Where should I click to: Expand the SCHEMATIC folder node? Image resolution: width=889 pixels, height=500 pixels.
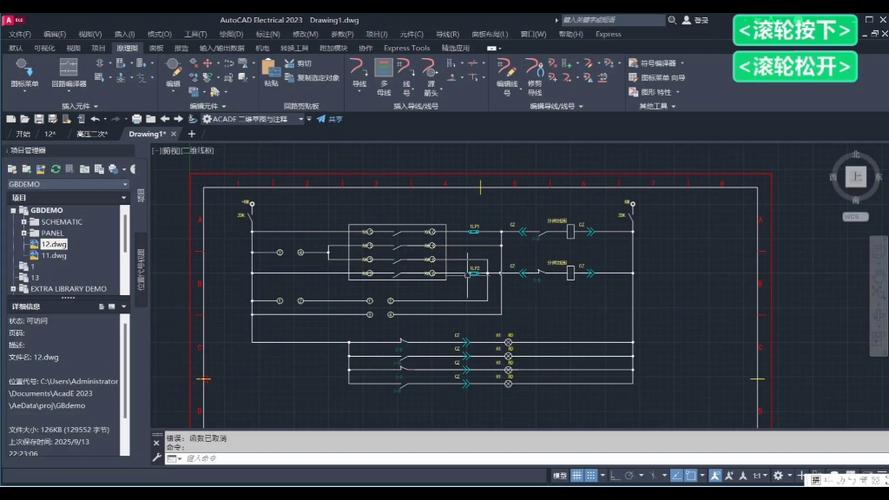[24, 222]
